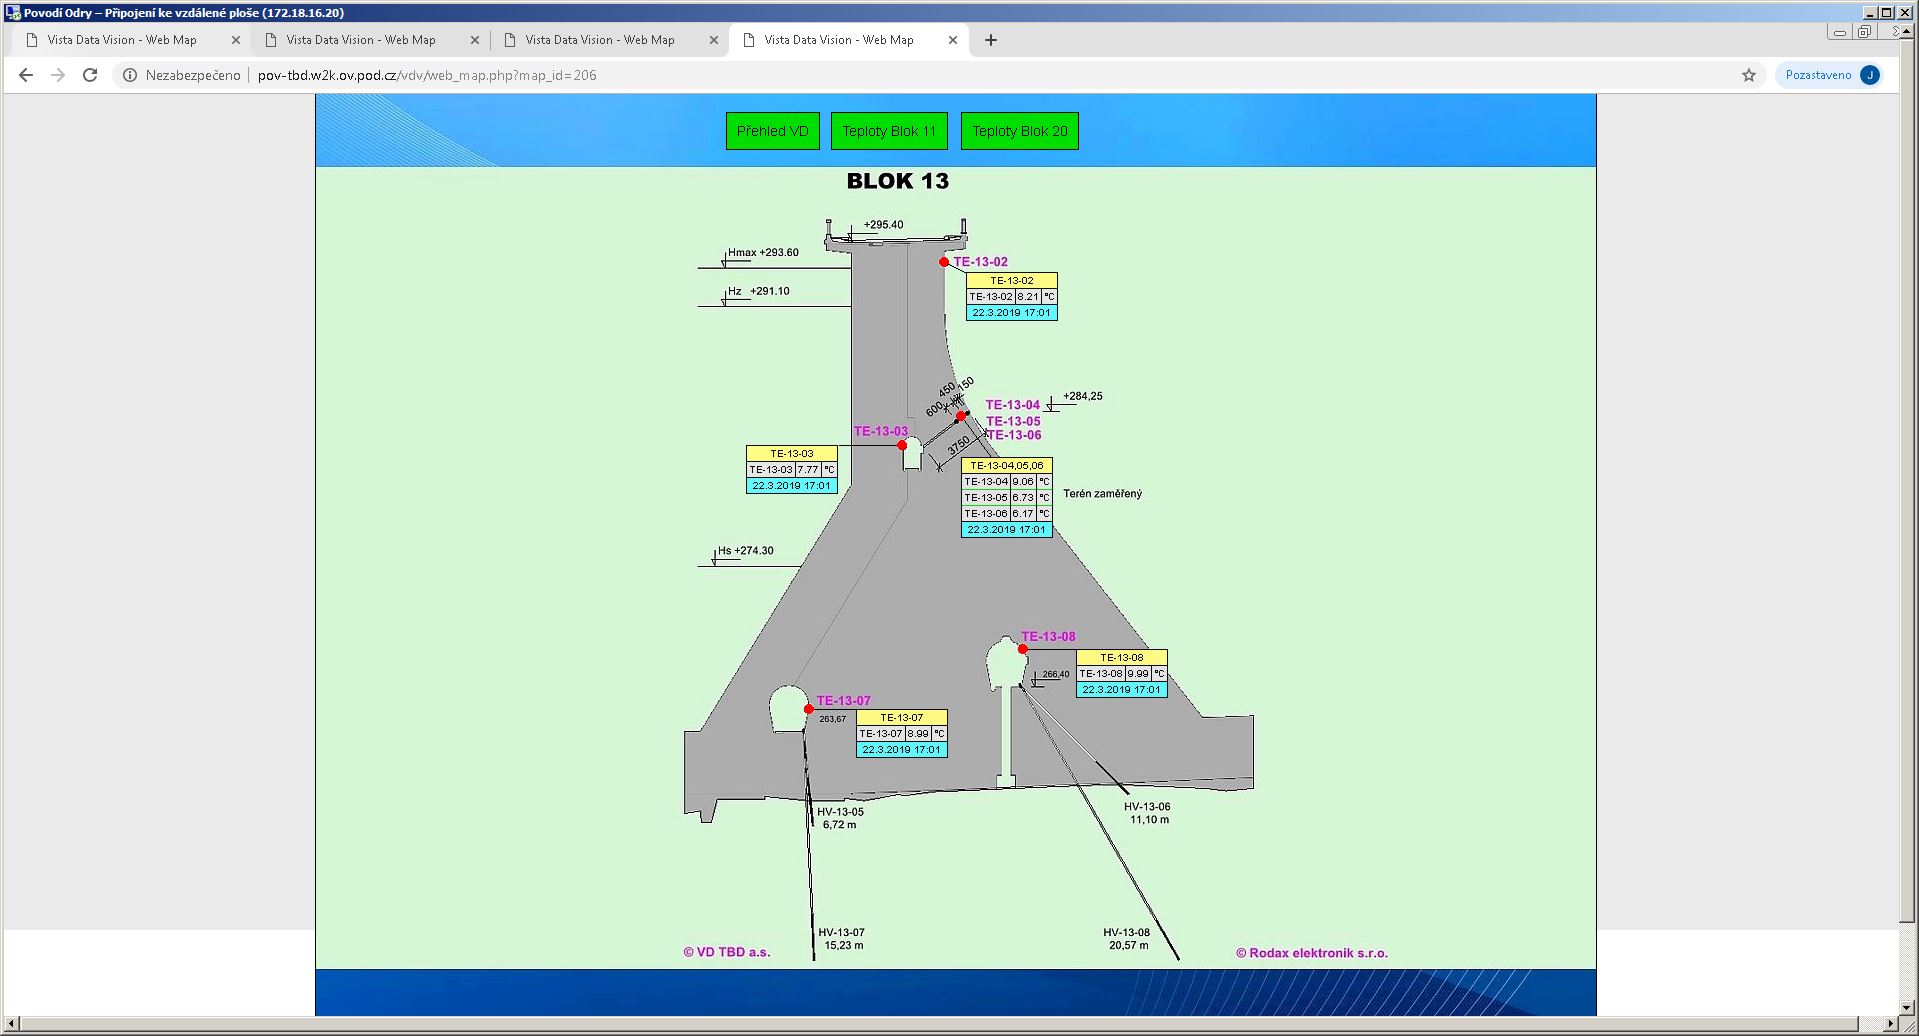This screenshot has width=1919, height=1036.
Task: Open Teploty Blok 20 page
Action: click(1020, 131)
